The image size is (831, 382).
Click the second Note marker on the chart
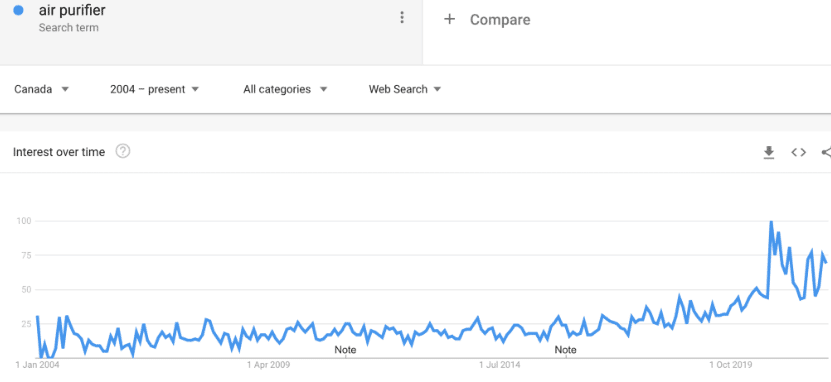pyautogui.click(x=565, y=350)
